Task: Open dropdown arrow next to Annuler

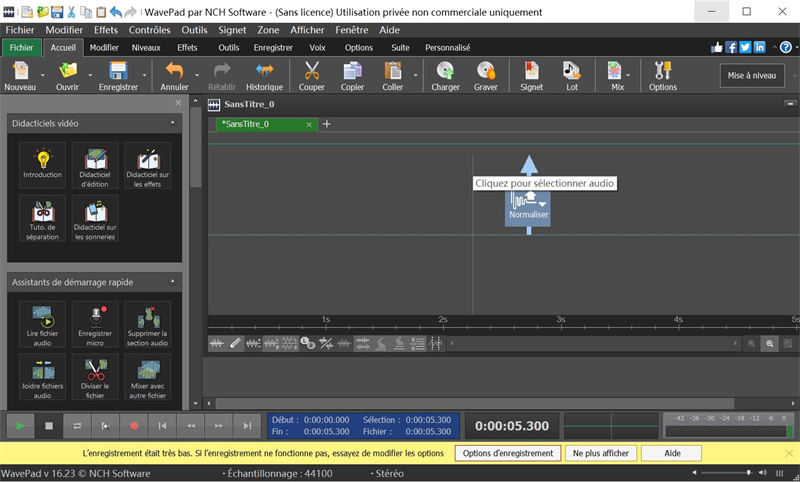Action: point(197,75)
